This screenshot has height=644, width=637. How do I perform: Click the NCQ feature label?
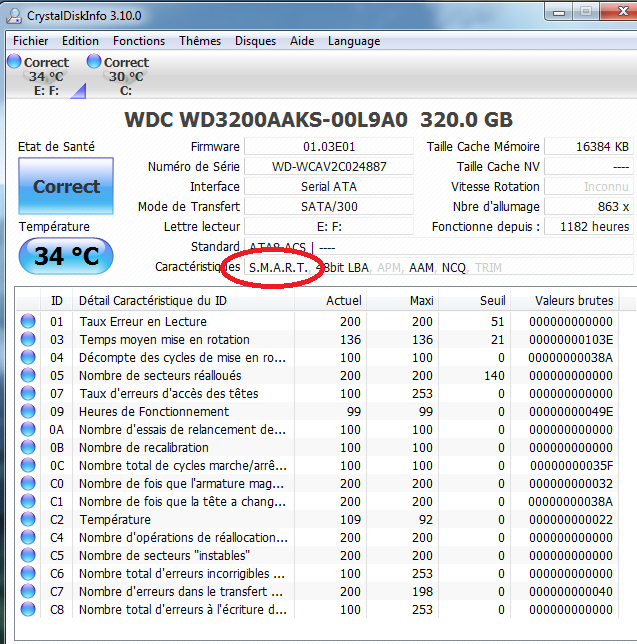point(453,267)
